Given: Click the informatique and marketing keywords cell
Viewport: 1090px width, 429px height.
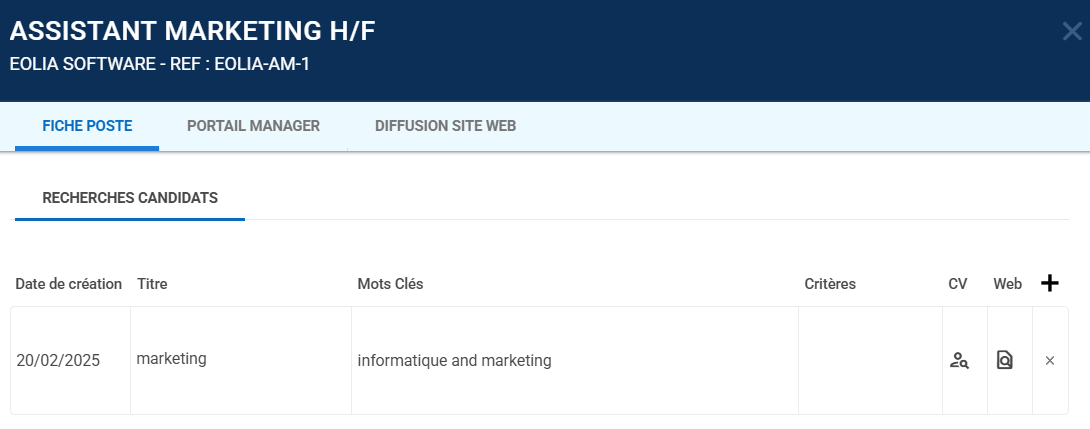Looking at the screenshot, I should (454, 361).
